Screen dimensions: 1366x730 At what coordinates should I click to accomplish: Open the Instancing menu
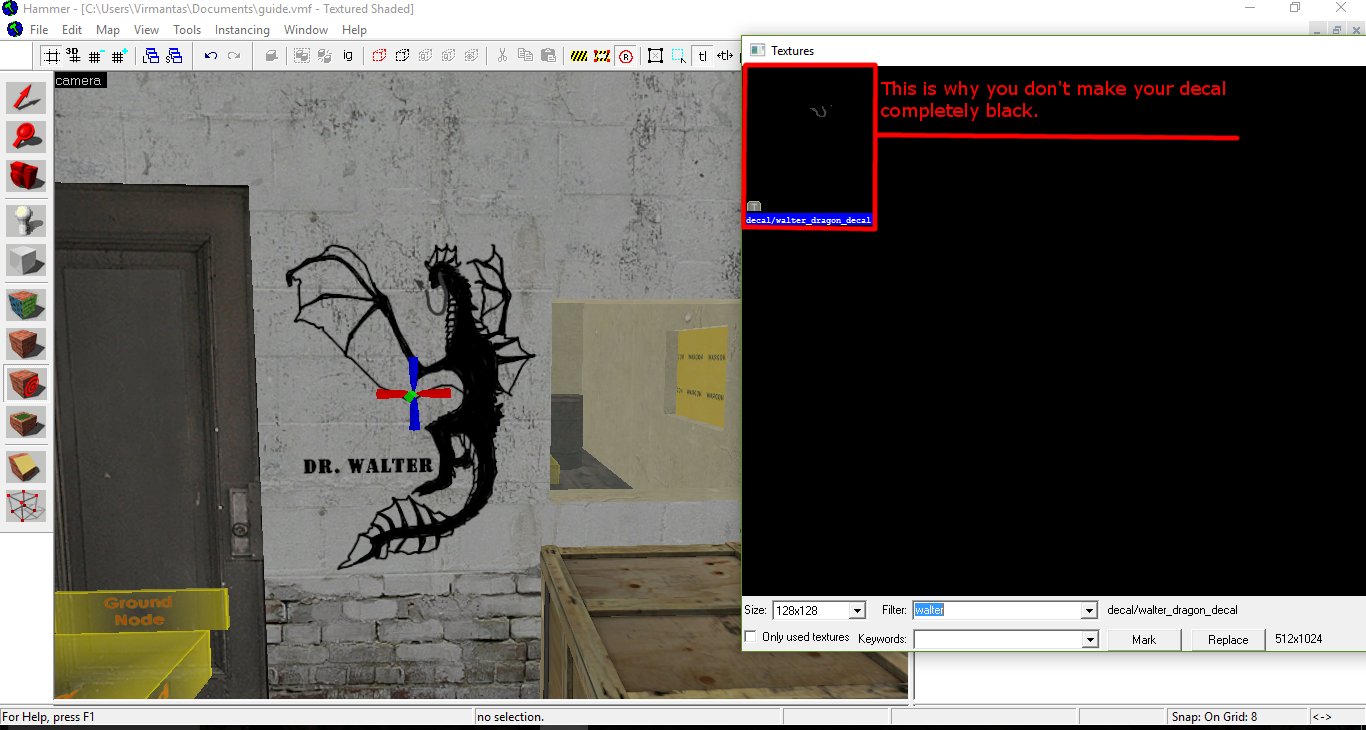pyautogui.click(x=242, y=30)
